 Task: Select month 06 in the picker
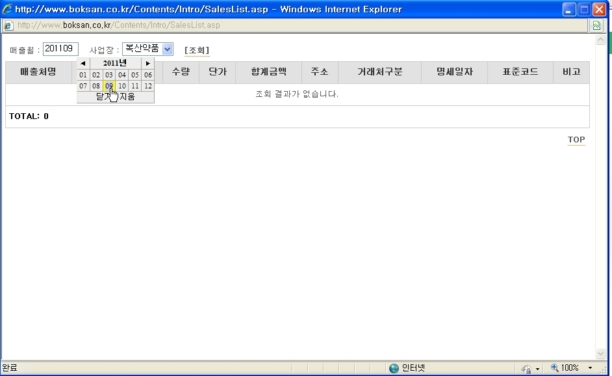[x=148, y=75]
